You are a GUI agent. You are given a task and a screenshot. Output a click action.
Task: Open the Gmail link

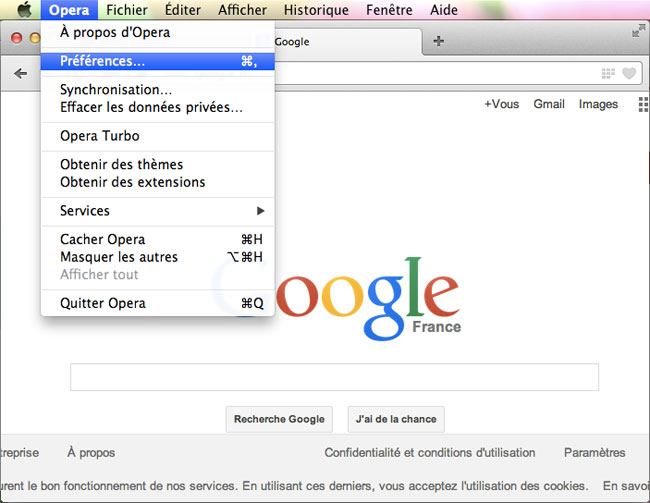click(549, 104)
